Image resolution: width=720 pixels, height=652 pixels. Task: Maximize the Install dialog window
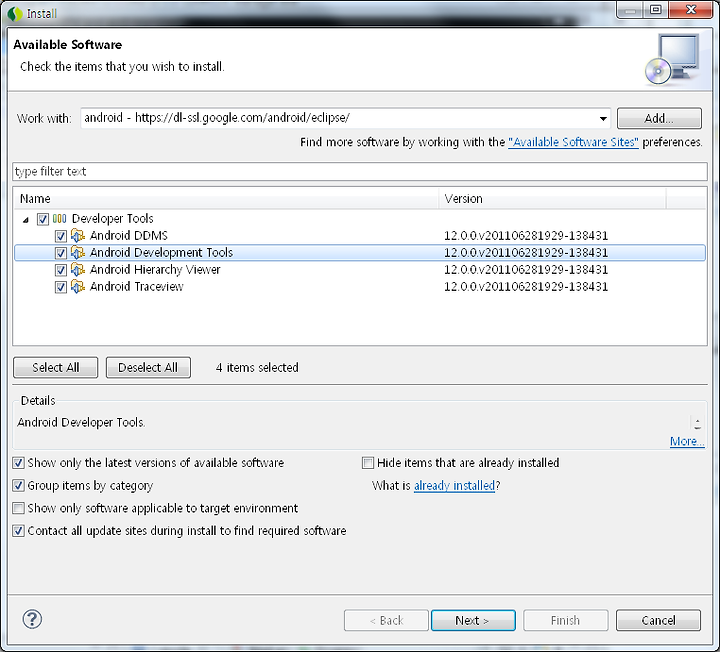coord(656,9)
